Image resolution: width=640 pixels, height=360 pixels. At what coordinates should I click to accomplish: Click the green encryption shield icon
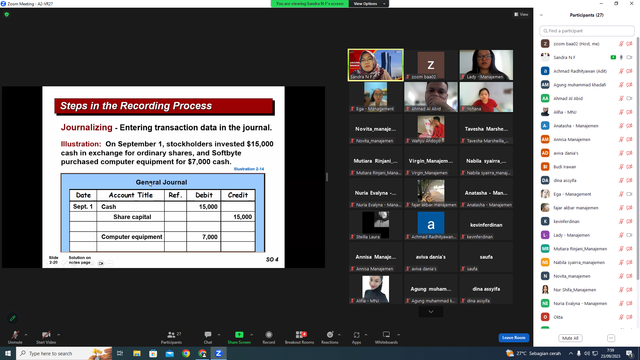click(x=7, y=14)
